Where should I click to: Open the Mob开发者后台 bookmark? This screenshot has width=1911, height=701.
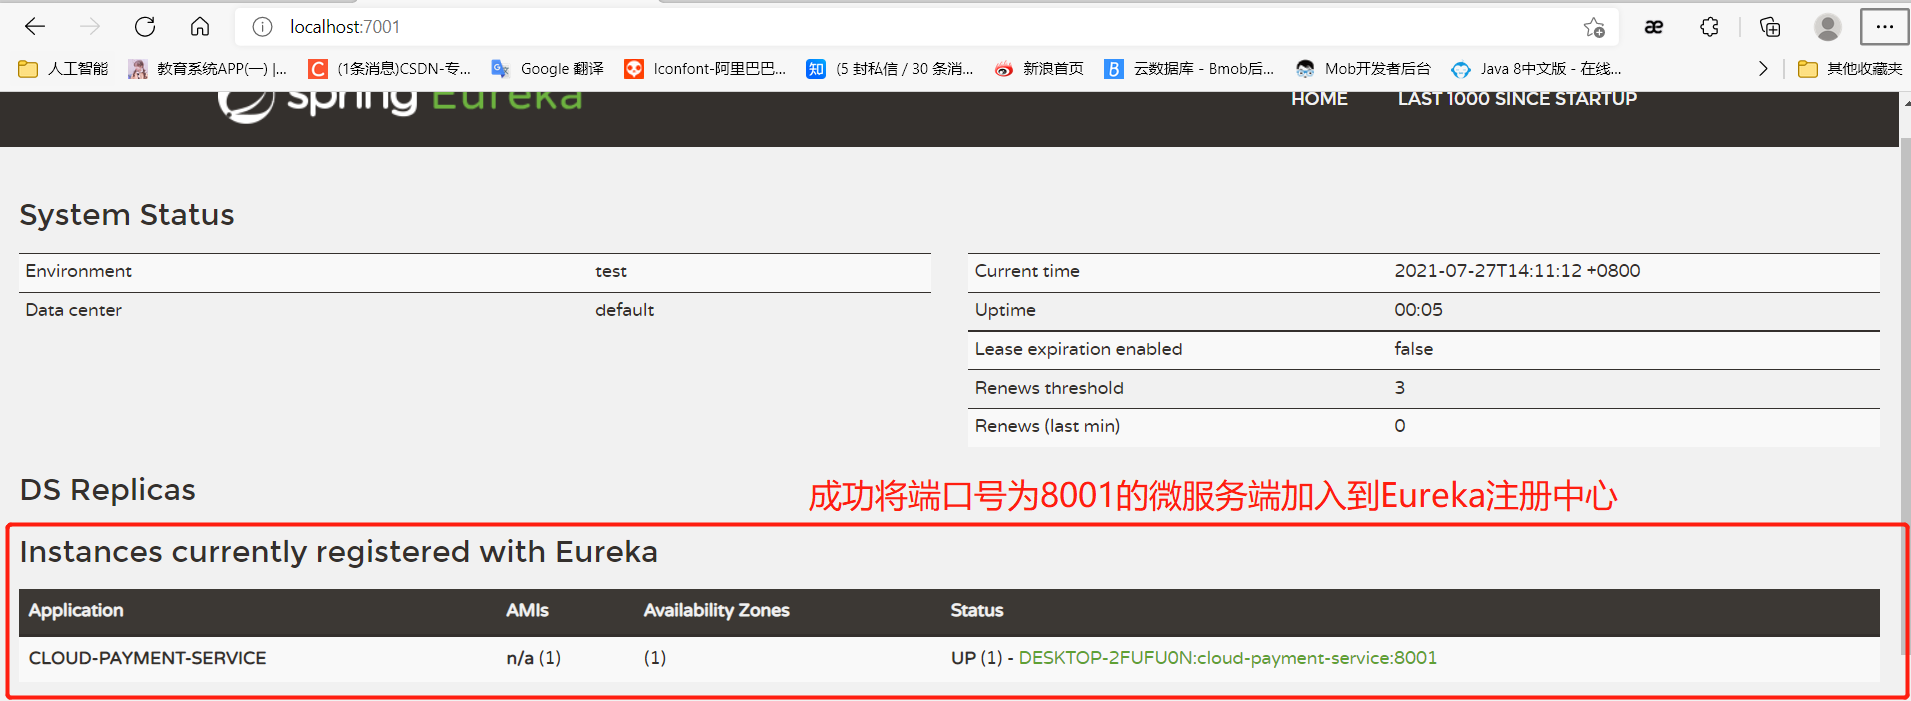click(1363, 69)
